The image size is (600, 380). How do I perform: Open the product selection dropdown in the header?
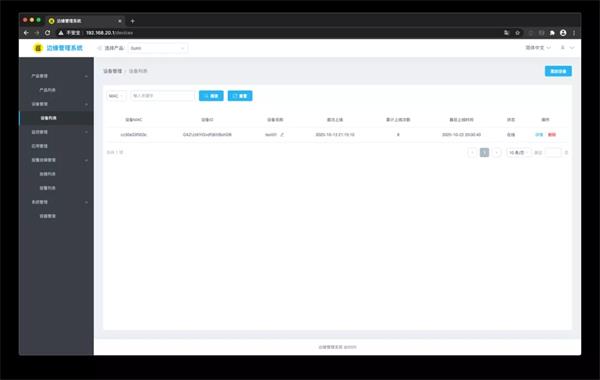[158, 48]
